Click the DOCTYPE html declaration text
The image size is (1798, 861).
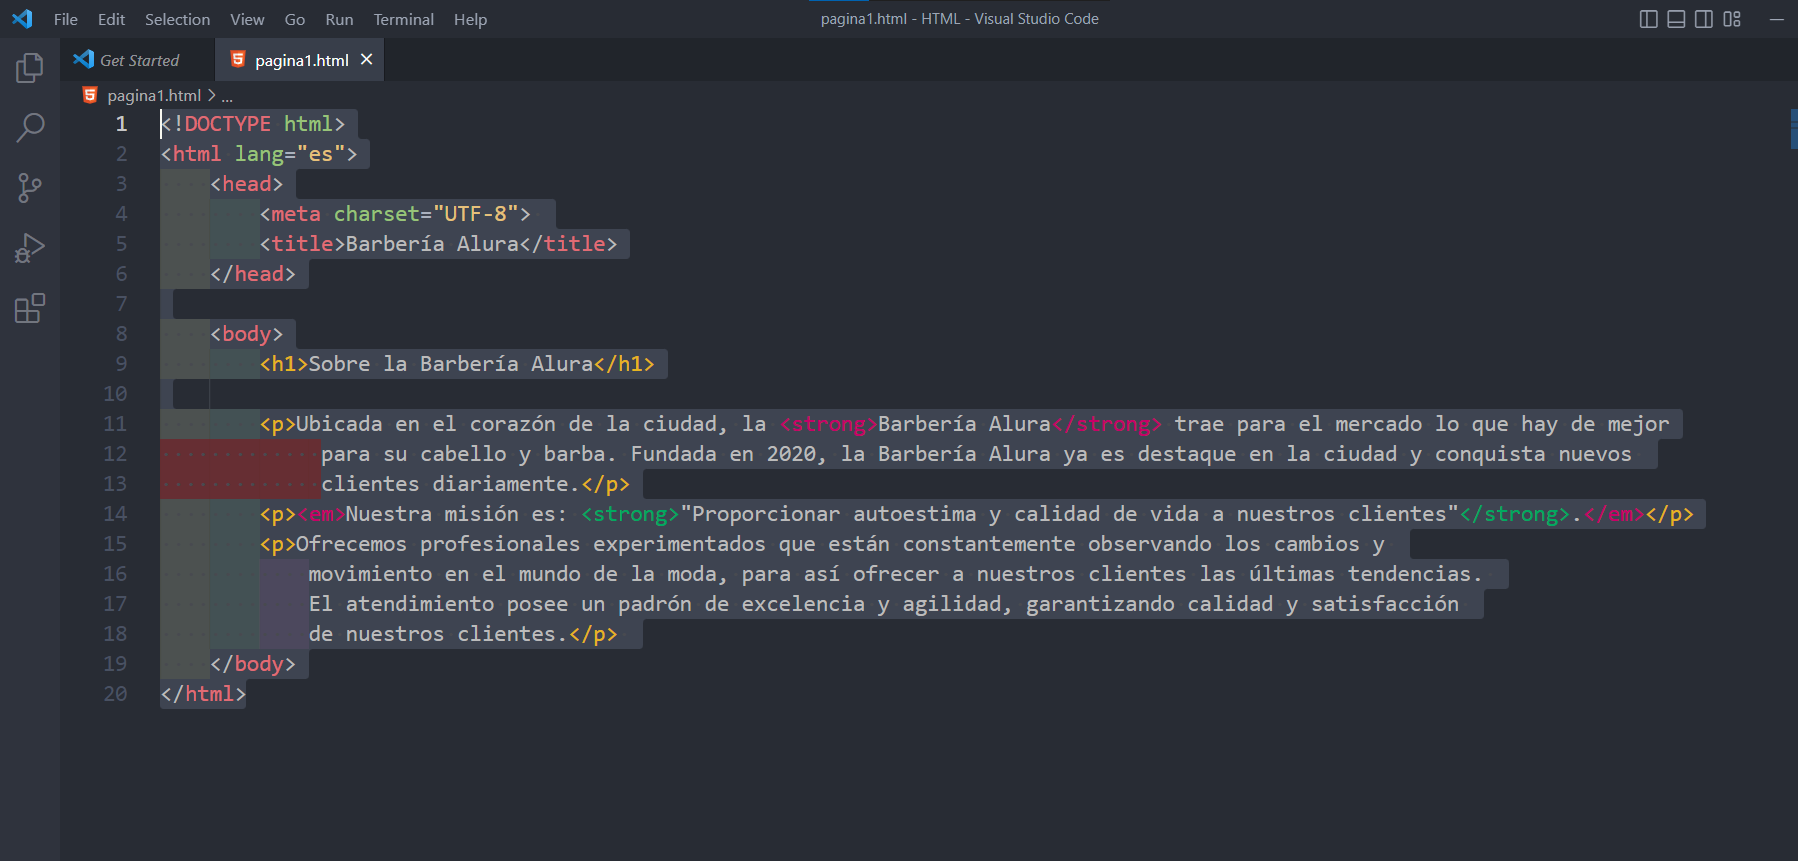coord(253,124)
